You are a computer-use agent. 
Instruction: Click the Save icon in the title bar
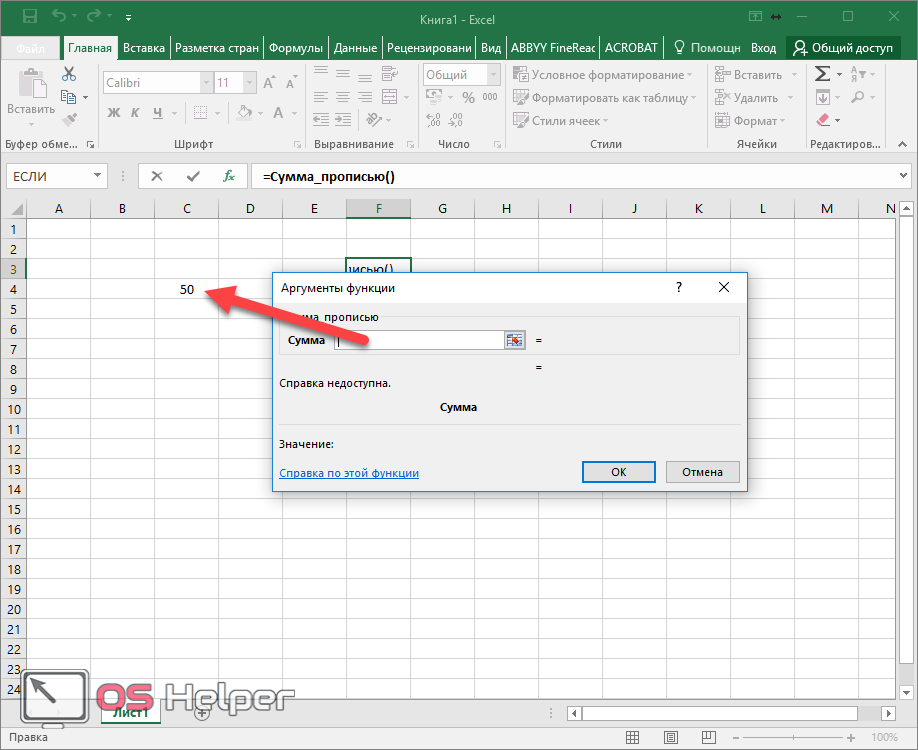pyautogui.click(x=29, y=17)
